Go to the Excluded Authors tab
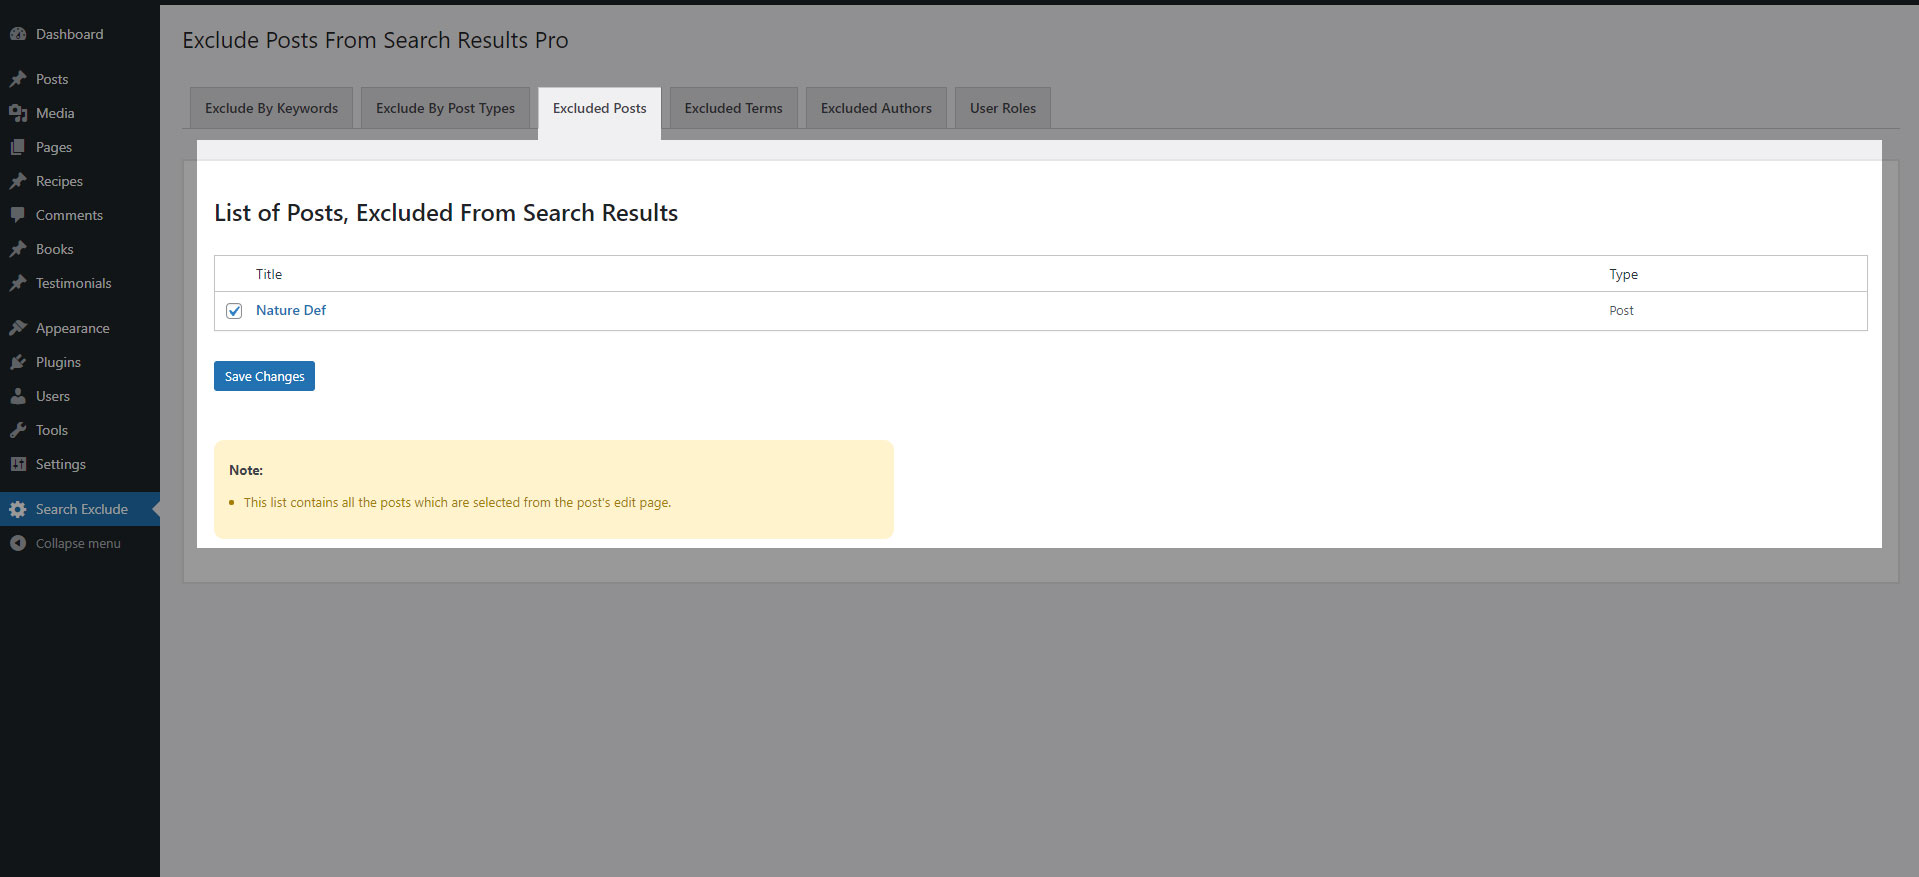1919x877 pixels. (x=876, y=108)
